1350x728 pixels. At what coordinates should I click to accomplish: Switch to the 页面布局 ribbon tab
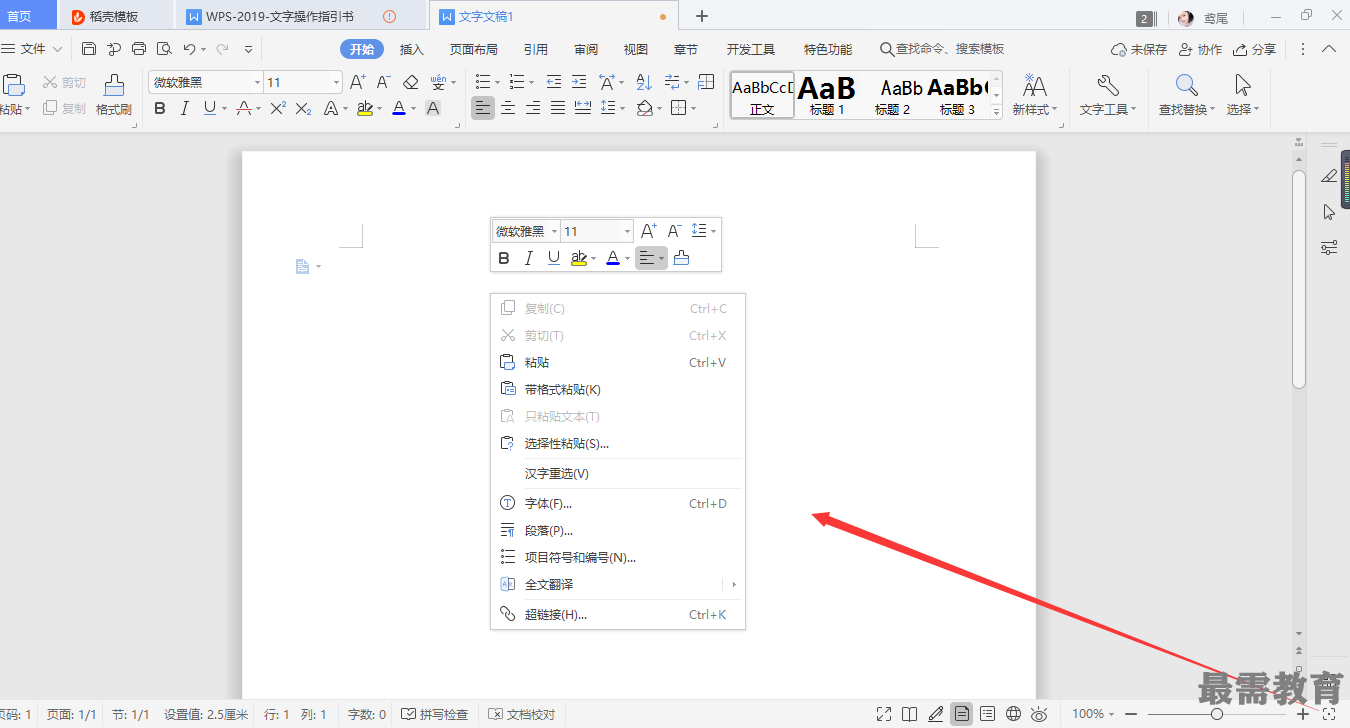[474, 49]
